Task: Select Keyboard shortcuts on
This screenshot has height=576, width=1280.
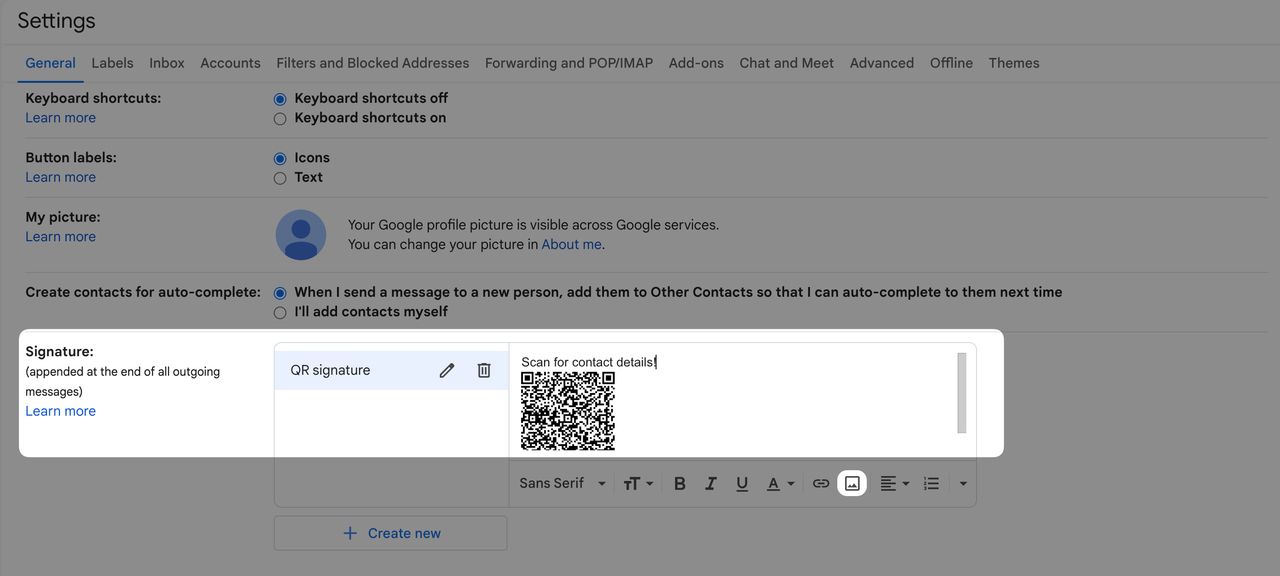Action: [x=280, y=119]
